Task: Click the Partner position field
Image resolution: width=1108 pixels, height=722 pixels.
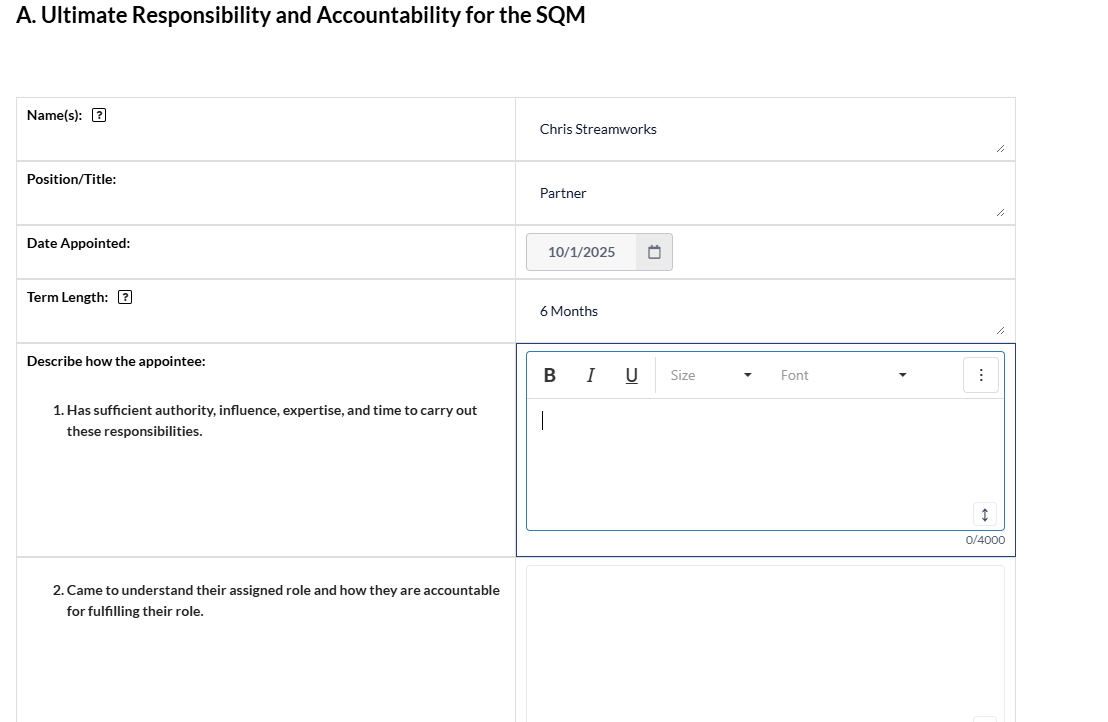Action: click(765, 194)
